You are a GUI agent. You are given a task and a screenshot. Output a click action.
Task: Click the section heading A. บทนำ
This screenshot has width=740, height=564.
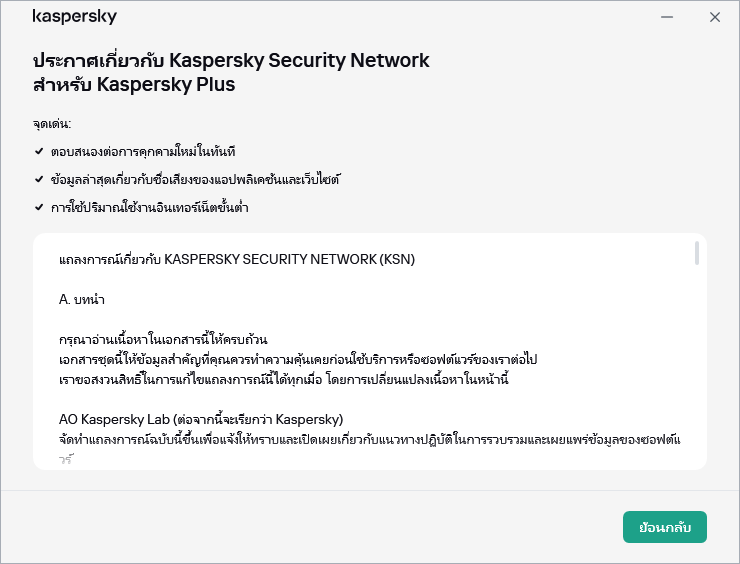click(x=83, y=299)
